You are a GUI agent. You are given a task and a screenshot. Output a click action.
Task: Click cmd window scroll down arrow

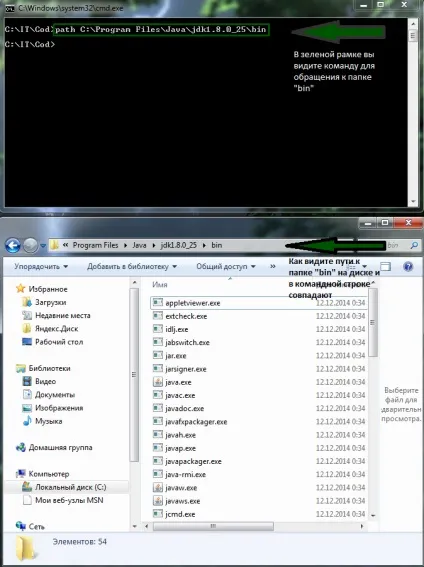pos(413,201)
